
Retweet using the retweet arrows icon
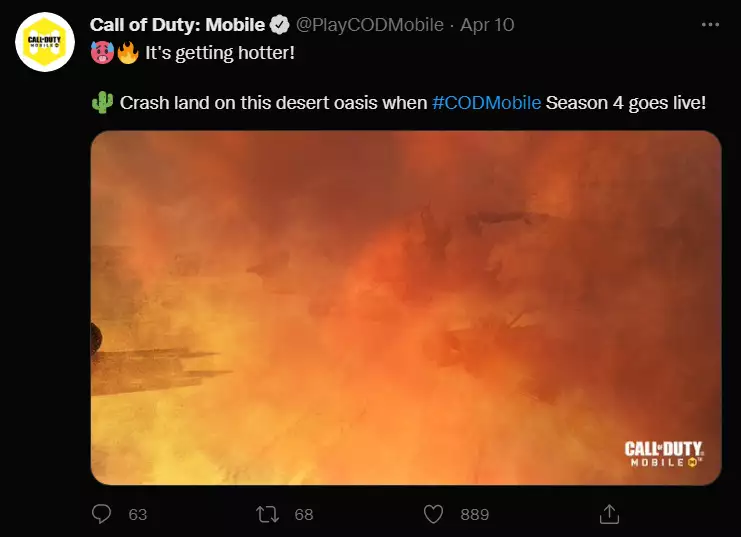point(268,514)
